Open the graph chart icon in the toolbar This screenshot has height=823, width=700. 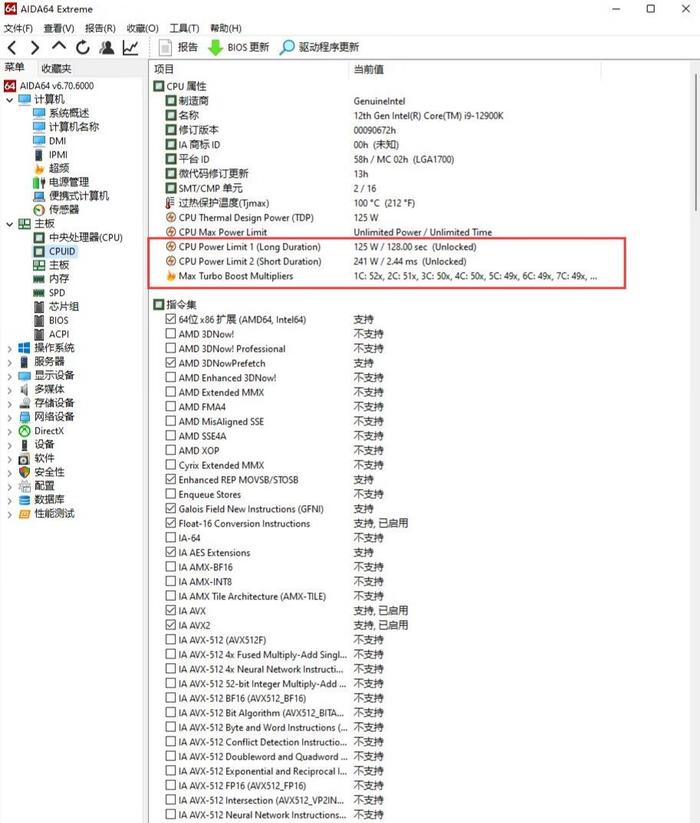point(130,48)
